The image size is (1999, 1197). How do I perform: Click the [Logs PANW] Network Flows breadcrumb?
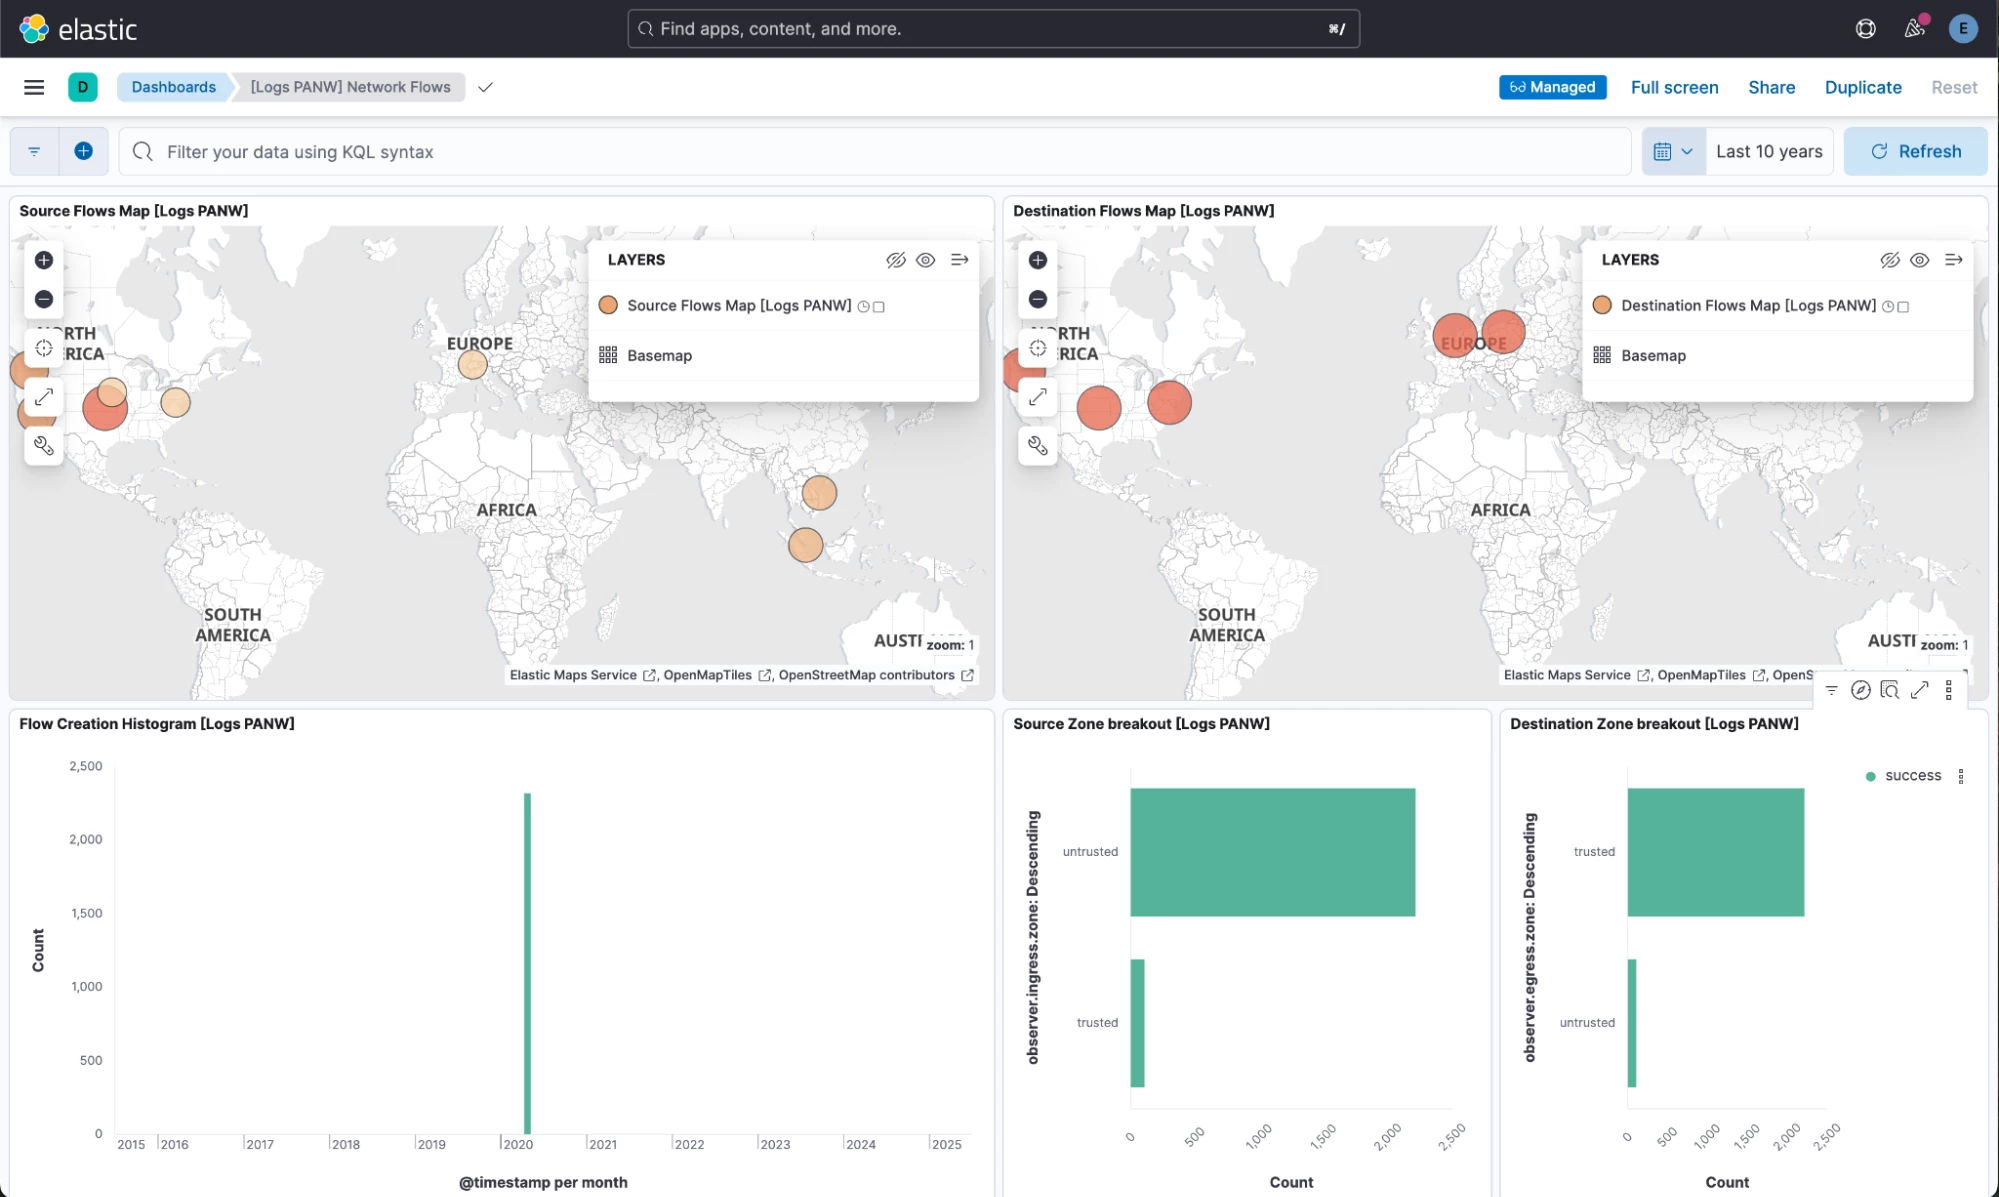click(350, 87)
